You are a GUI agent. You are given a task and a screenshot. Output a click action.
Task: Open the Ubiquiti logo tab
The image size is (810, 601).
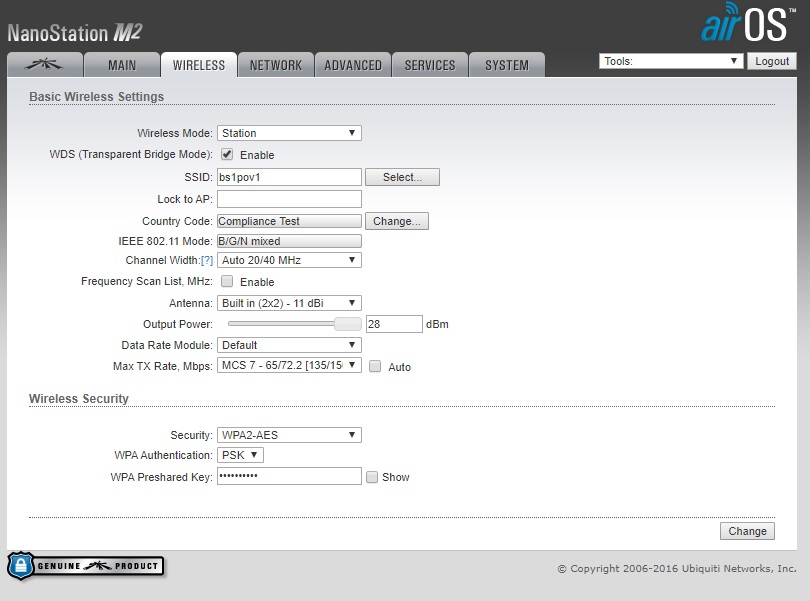[44, 65]
